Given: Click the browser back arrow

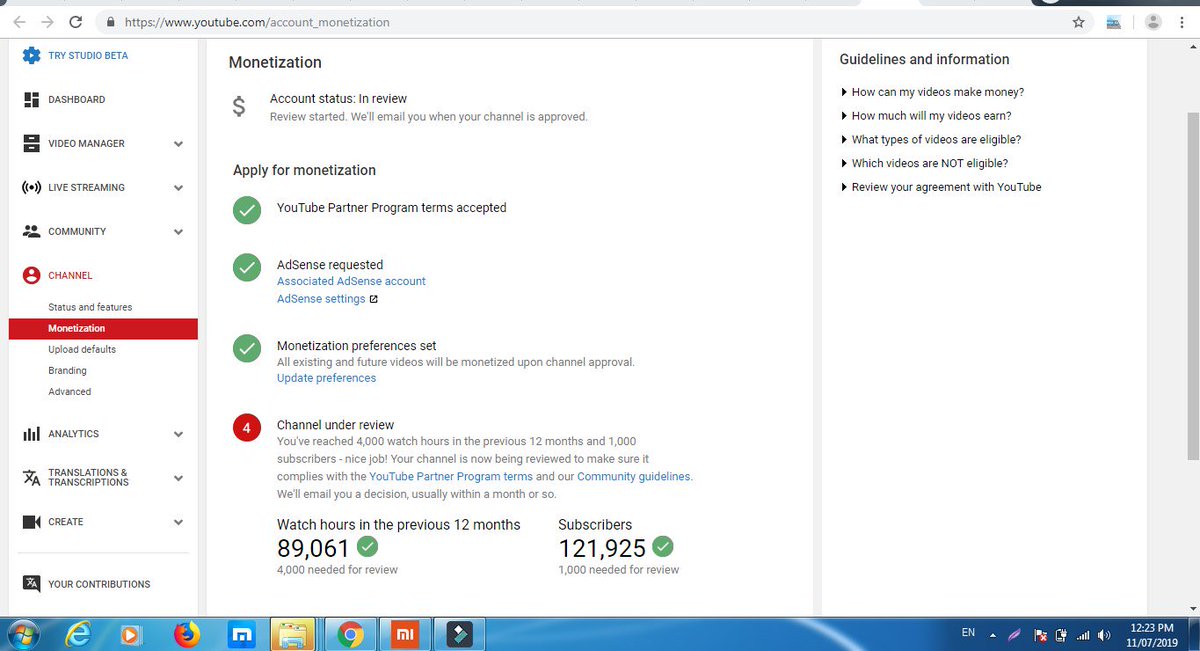Looking at the screenshot, I should (19, 21).
